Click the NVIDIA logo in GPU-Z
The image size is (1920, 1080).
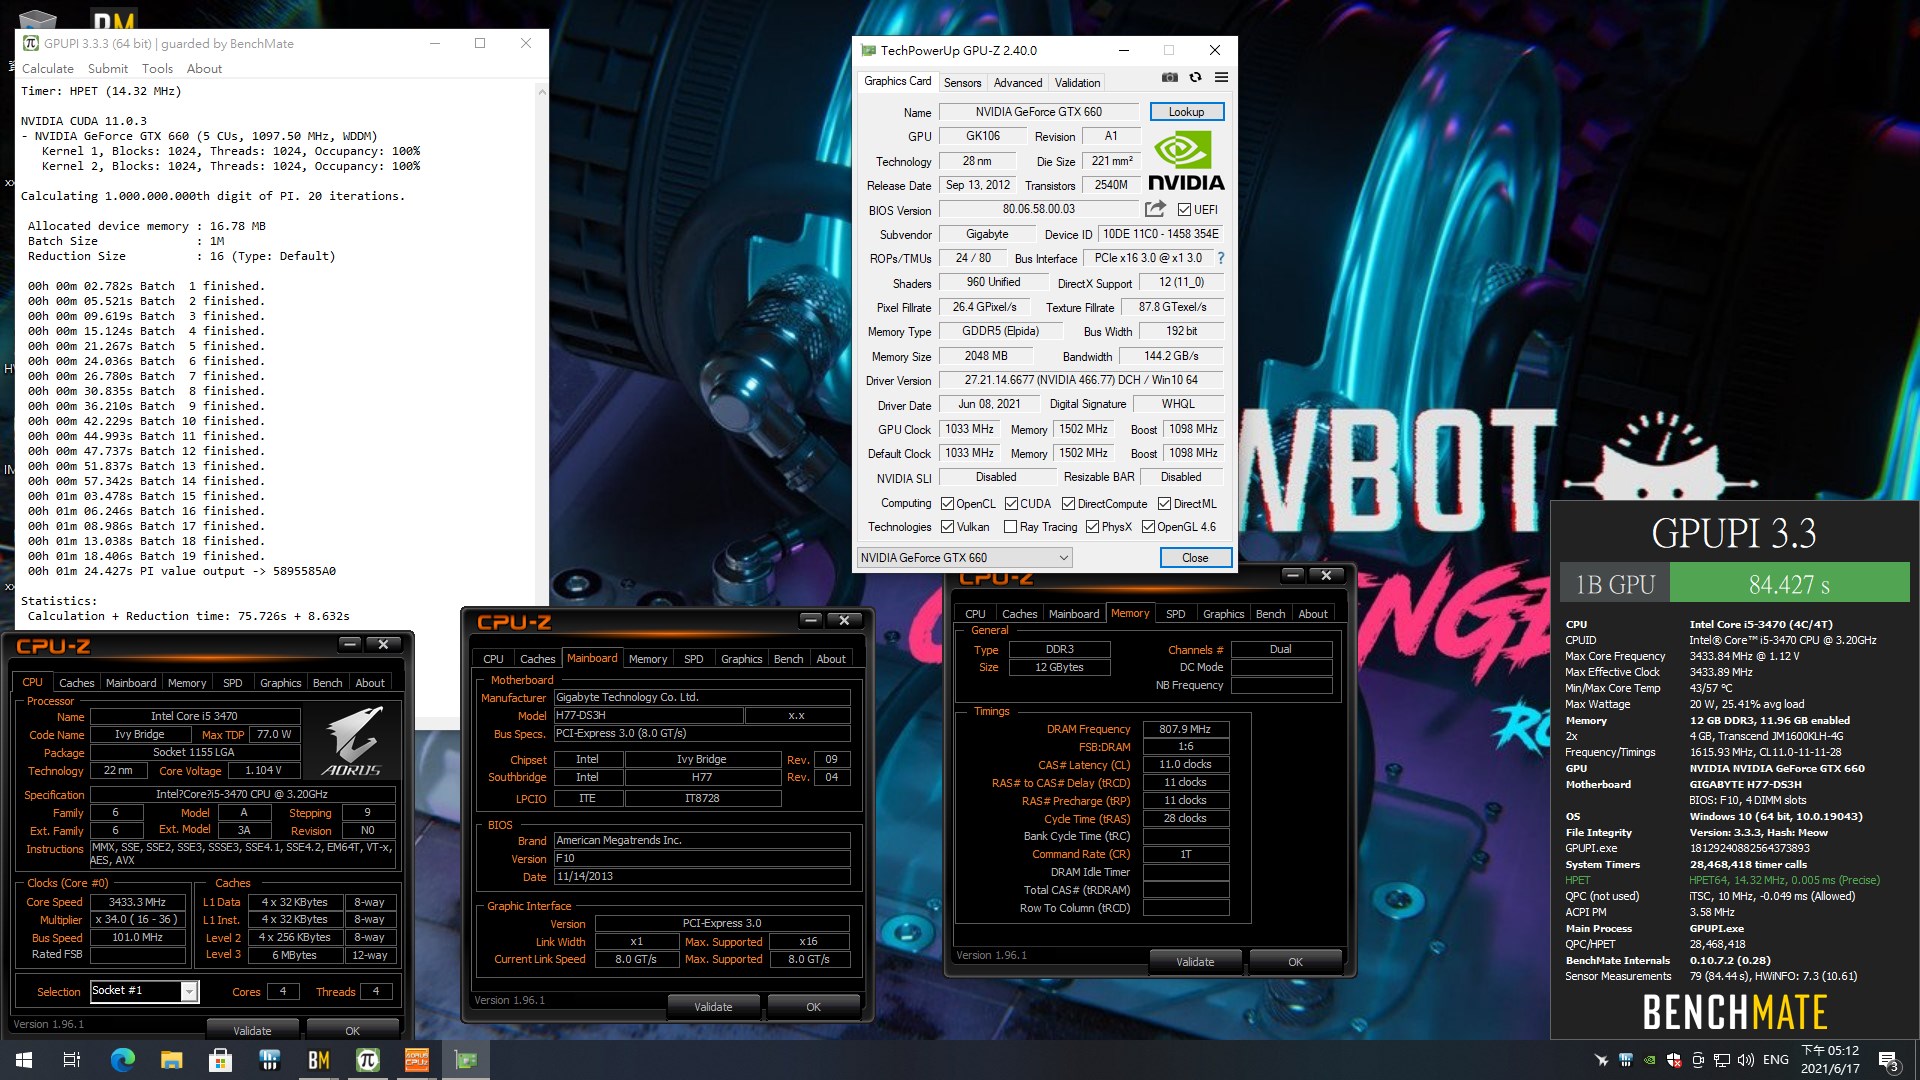coord(1186,162)
